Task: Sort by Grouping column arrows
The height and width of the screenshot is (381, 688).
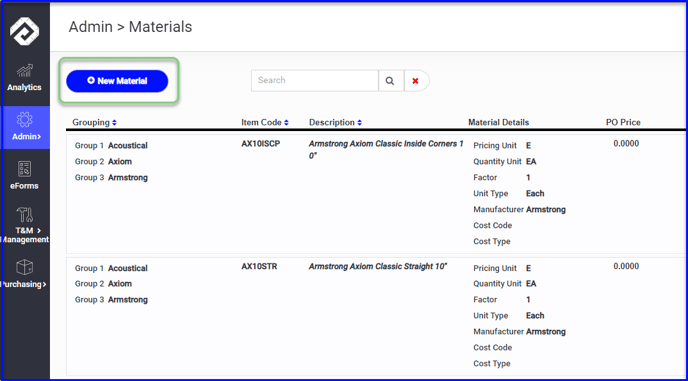Action: point(114,123)
